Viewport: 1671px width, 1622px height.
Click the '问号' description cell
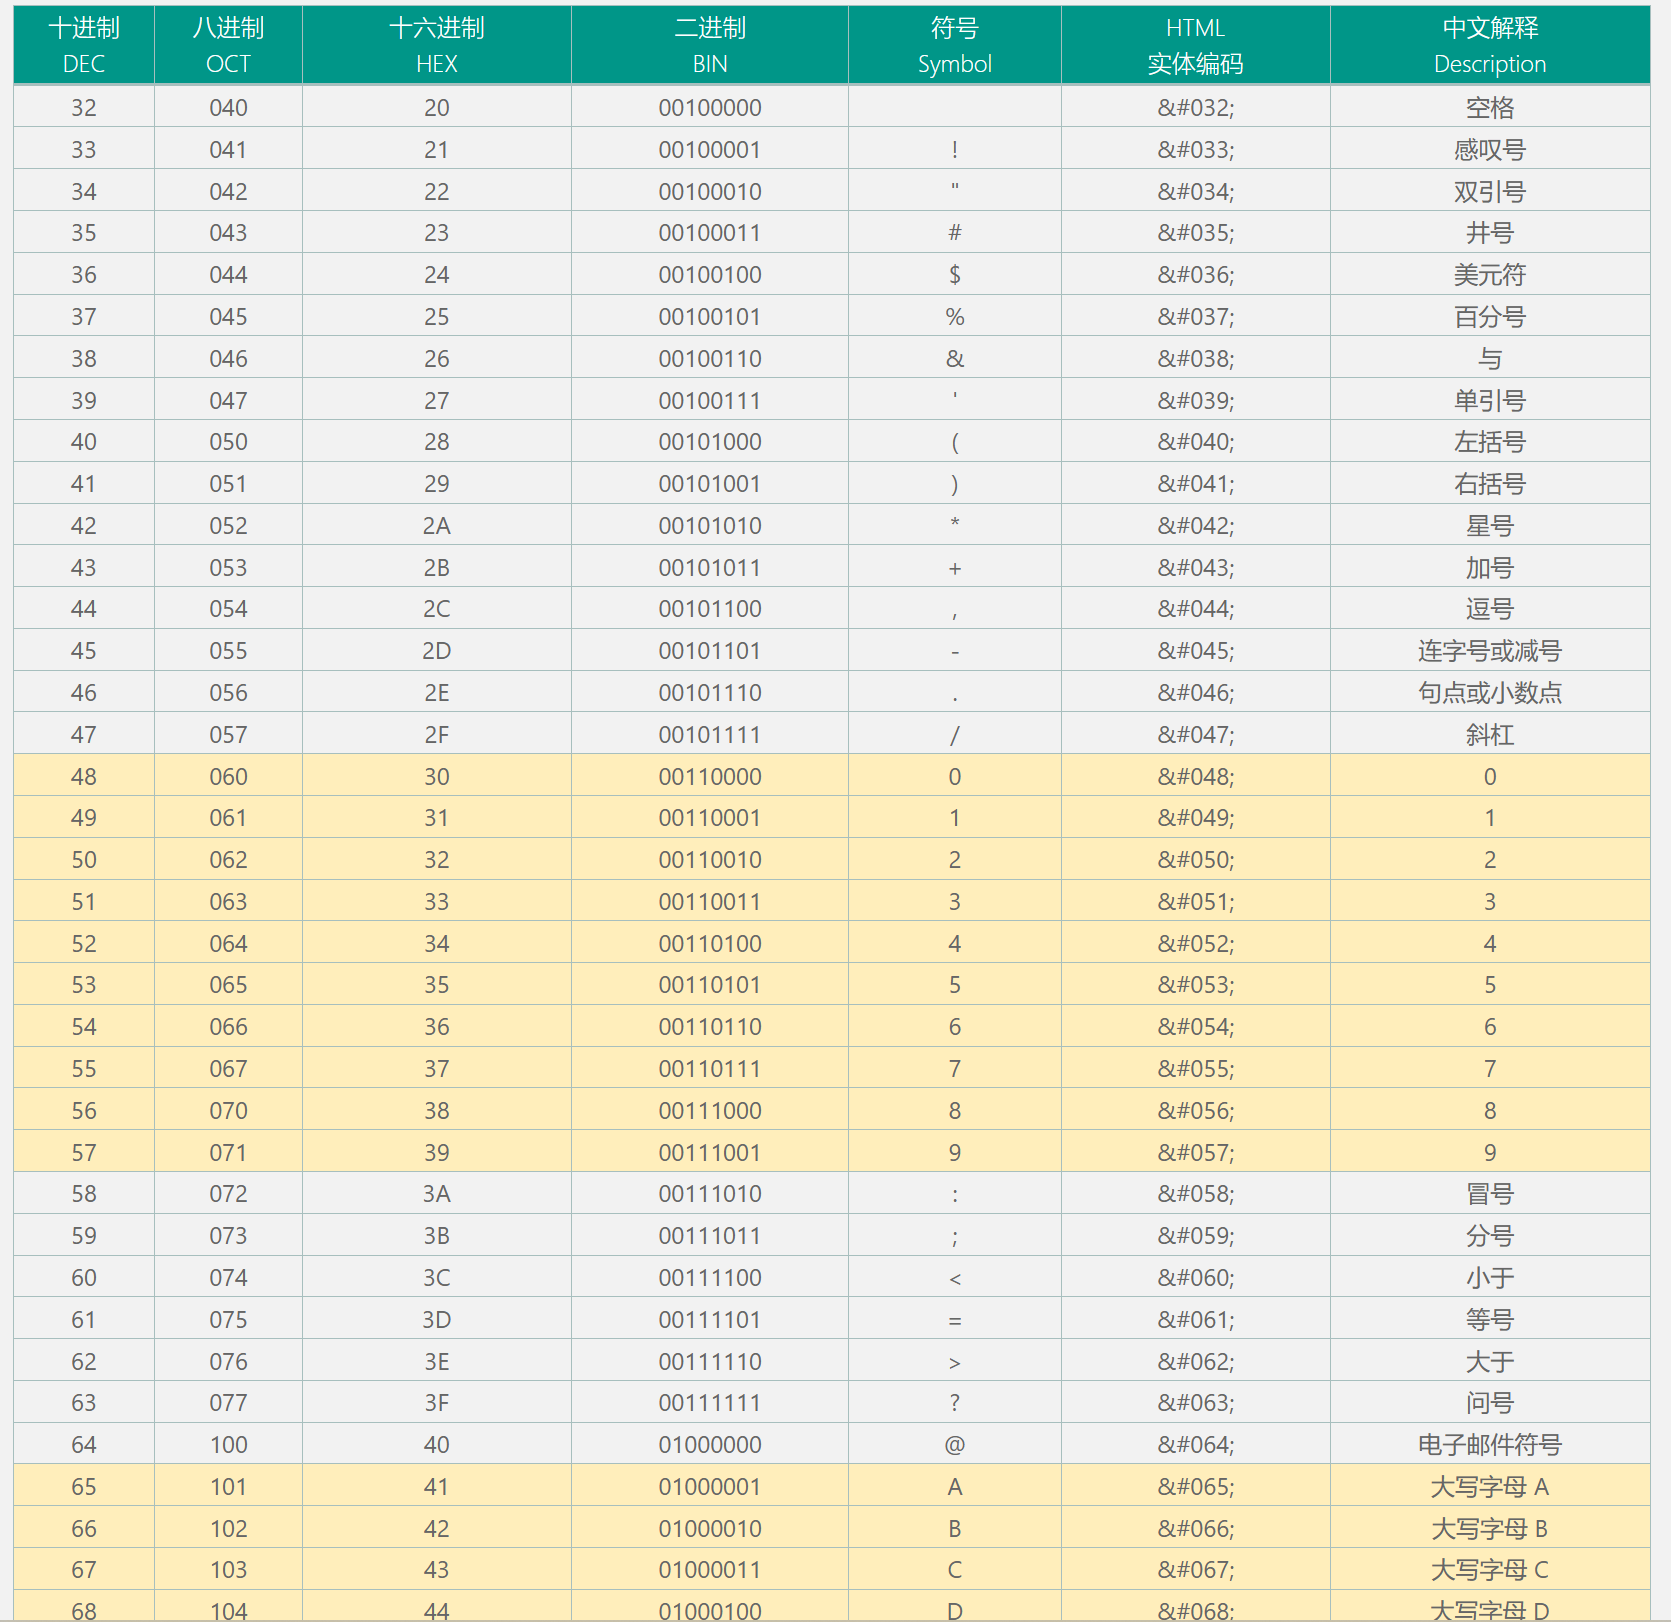coord(1490,1402)
